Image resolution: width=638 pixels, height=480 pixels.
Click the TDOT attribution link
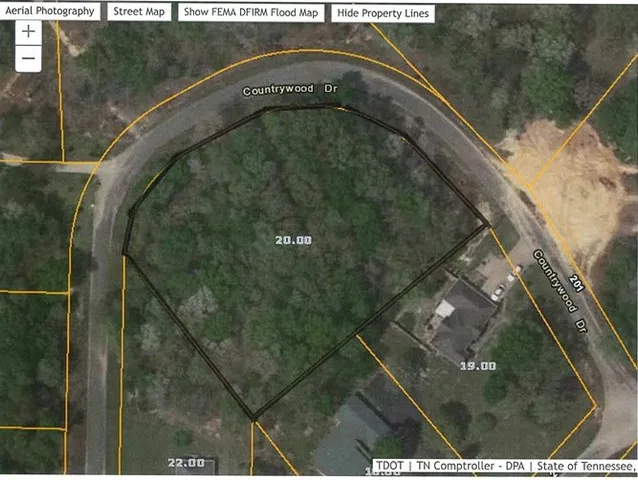(x=391, y=466)
